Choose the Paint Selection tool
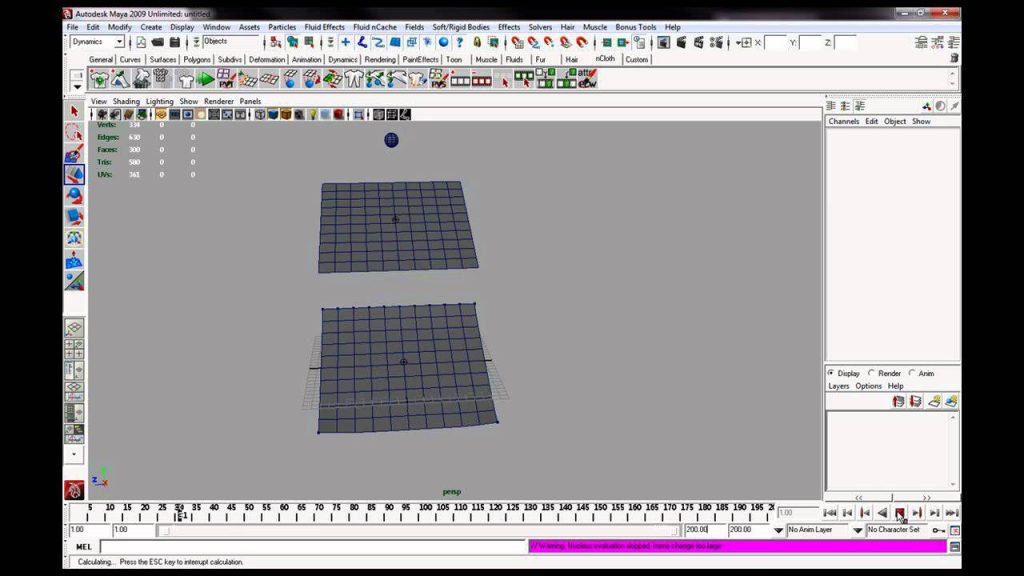Image resolution: width=1024 pixels, height=576 pixels. click(74, 154)
